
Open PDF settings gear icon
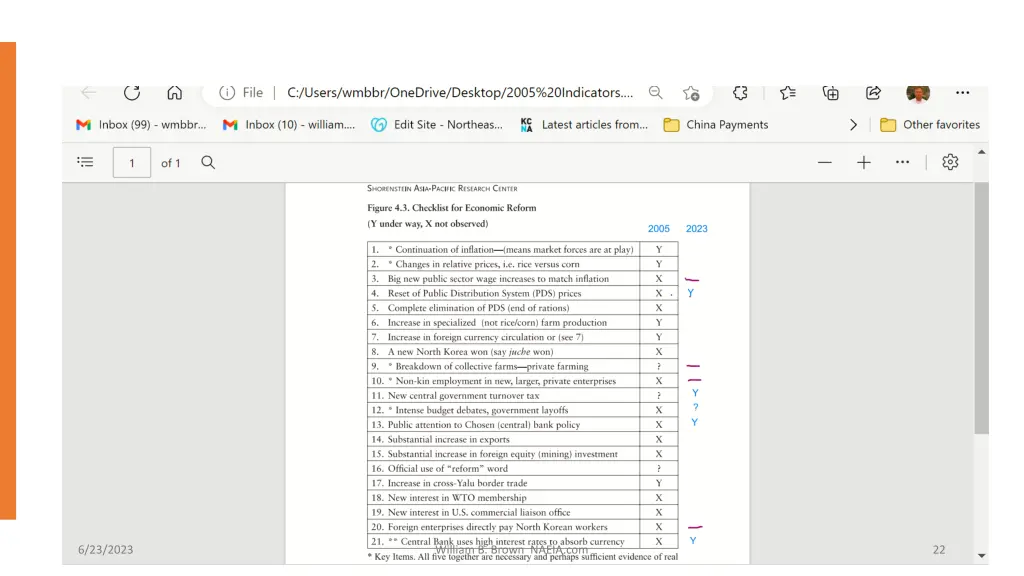tap(950, 162)
